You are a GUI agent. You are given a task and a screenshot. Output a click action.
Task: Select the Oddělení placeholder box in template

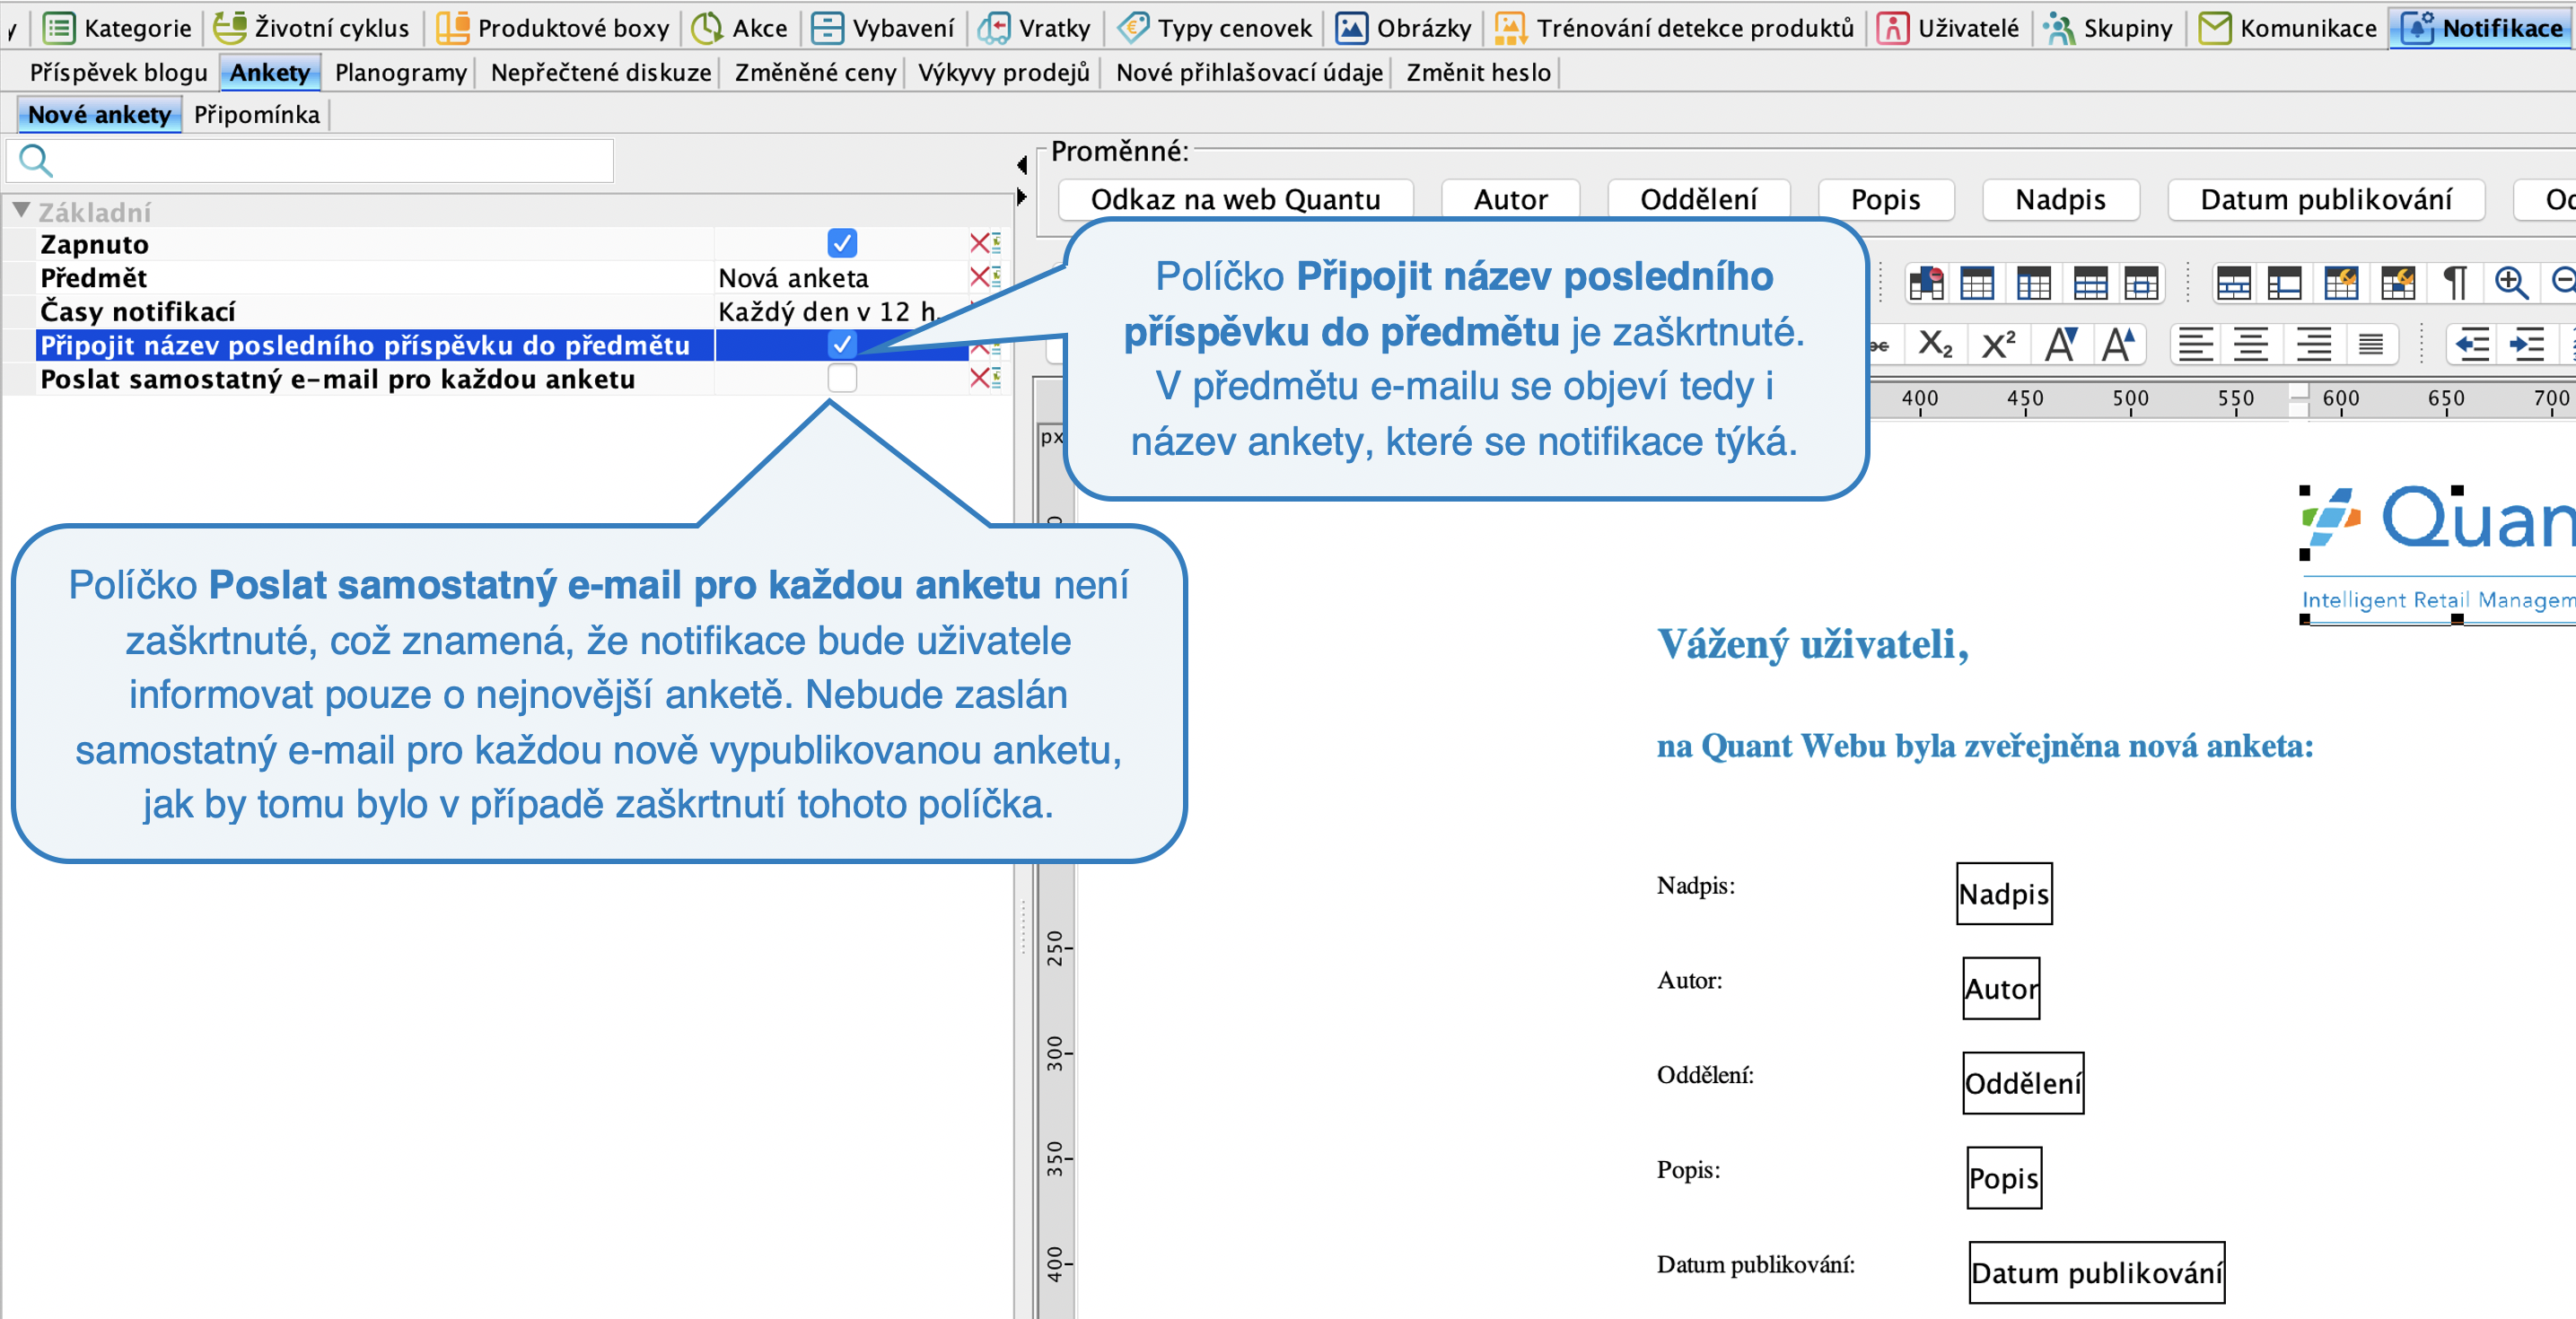(2023, 1082)
